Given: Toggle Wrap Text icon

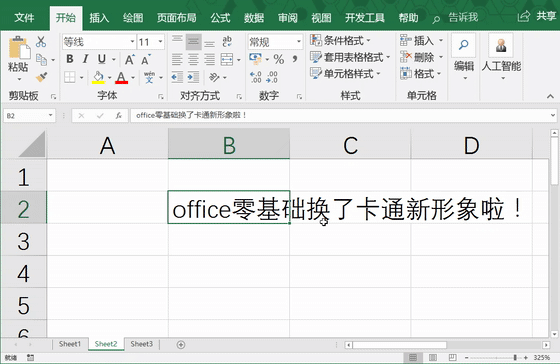Looking at the screenshot, I should pos(227,42).
